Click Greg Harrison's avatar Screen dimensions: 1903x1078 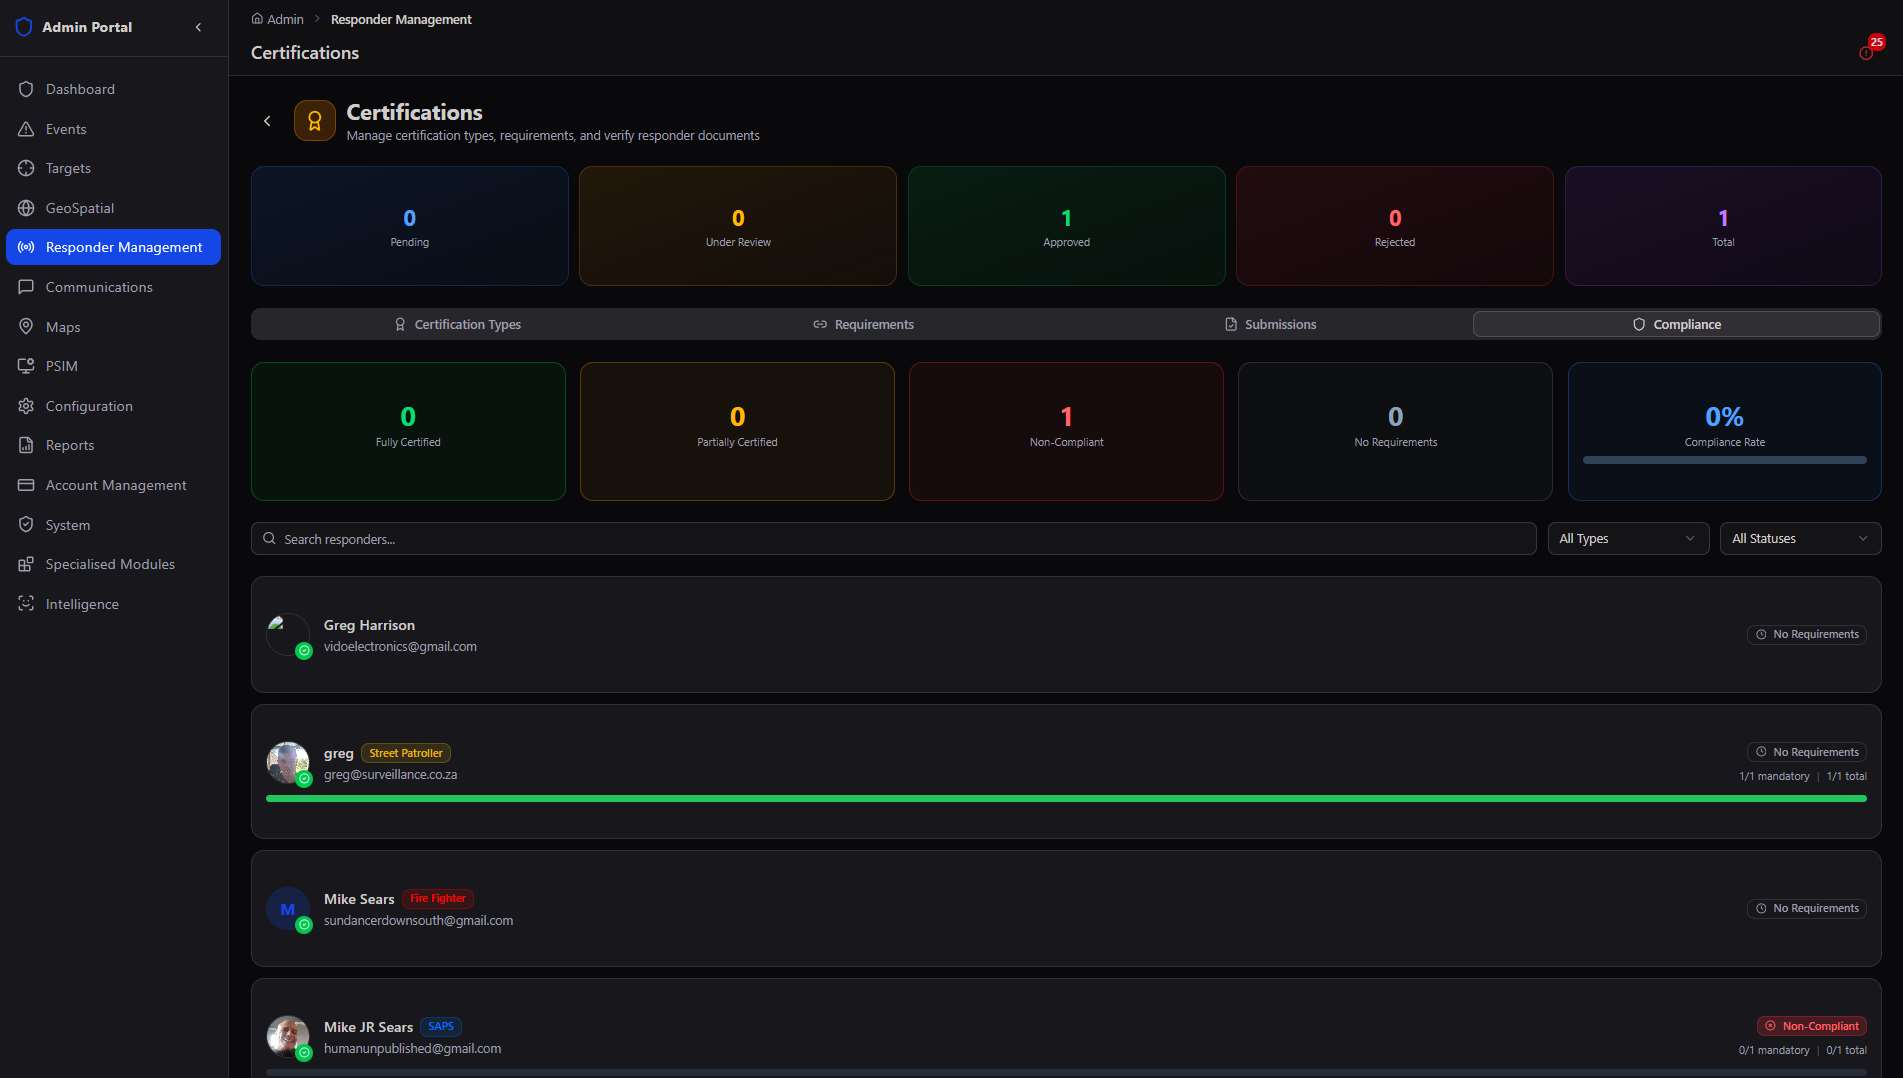[x=288, y=635]
